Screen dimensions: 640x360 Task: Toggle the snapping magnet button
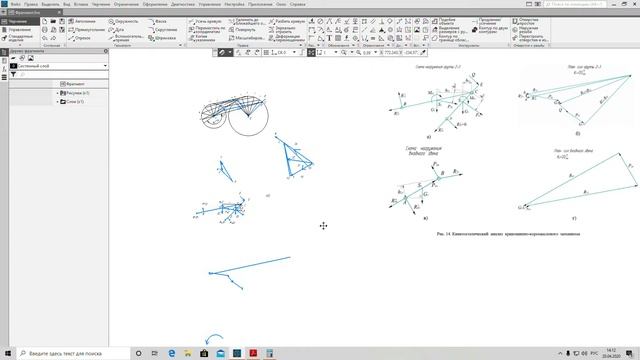point(221,53)
